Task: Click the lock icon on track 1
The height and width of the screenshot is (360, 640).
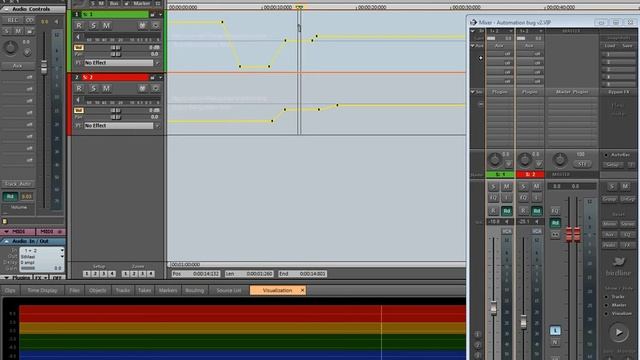Action: [x=153, y=15]
